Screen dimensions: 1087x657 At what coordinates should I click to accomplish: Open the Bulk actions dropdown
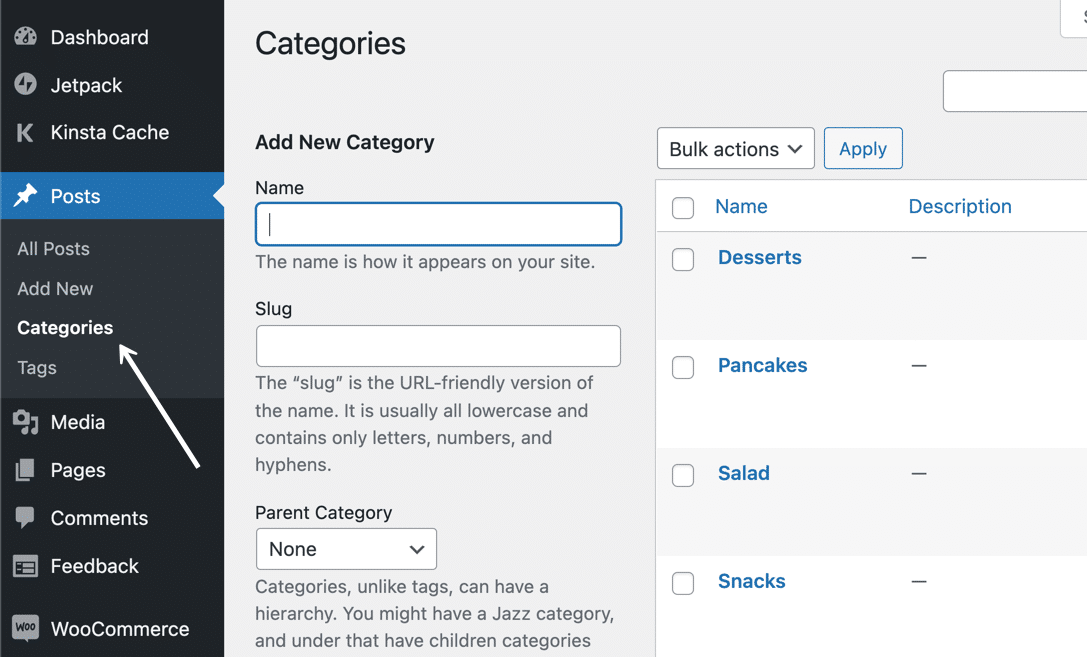735,148
